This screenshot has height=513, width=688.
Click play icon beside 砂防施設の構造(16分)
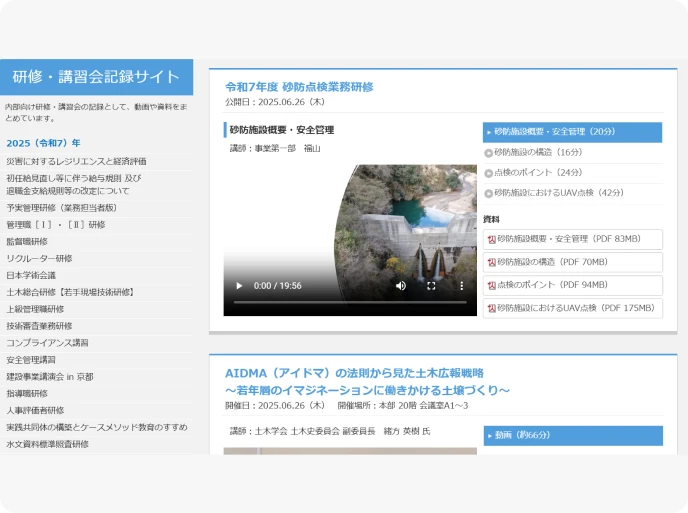click(x=488, y=153)
